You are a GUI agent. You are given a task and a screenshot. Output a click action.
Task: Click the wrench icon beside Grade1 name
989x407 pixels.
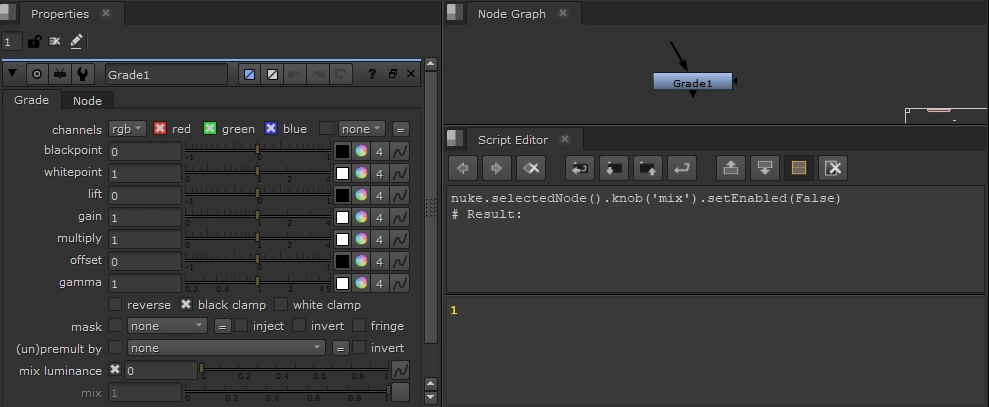click(83, 74)
